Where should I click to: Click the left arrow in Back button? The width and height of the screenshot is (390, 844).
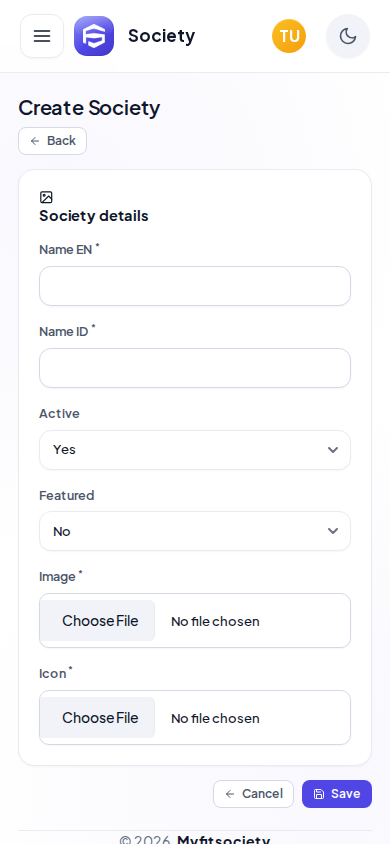(x=35, y=141)
